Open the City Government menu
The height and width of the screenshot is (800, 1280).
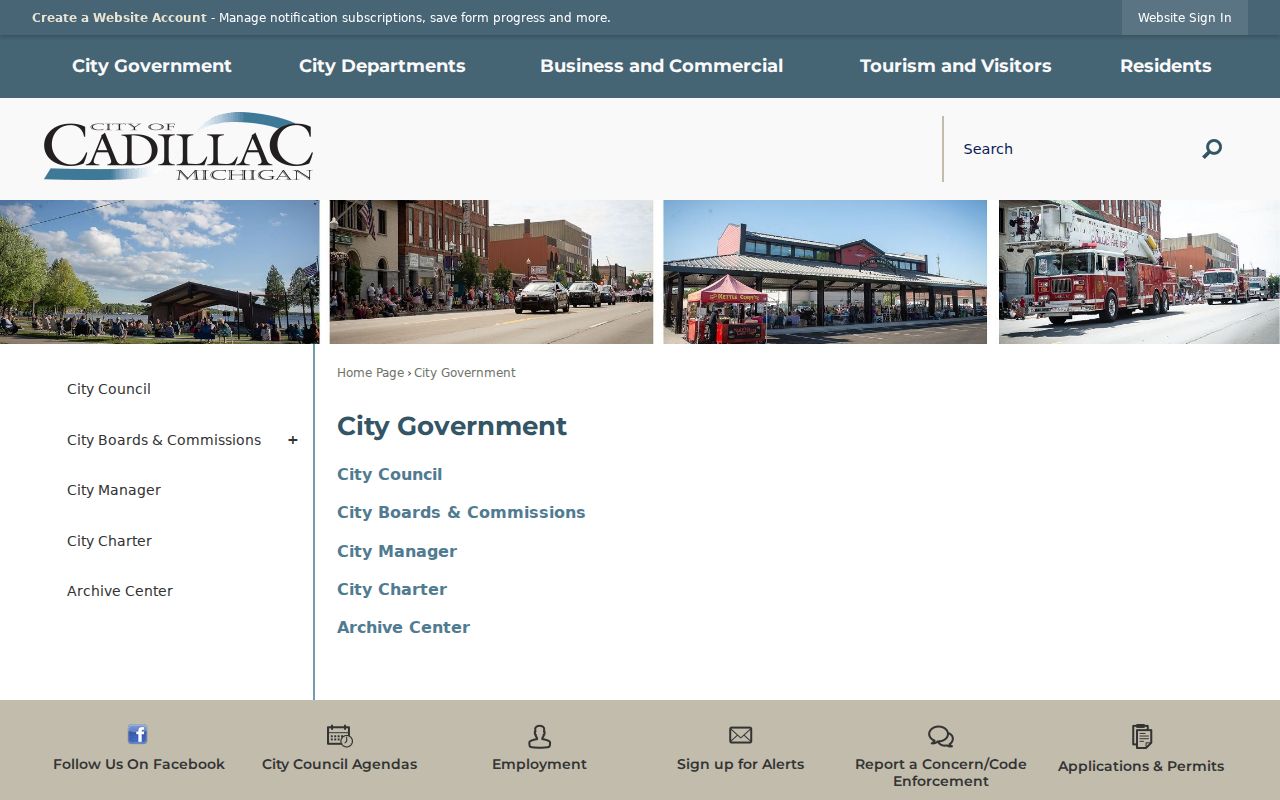pyautogui.click(x=152, y=66)
